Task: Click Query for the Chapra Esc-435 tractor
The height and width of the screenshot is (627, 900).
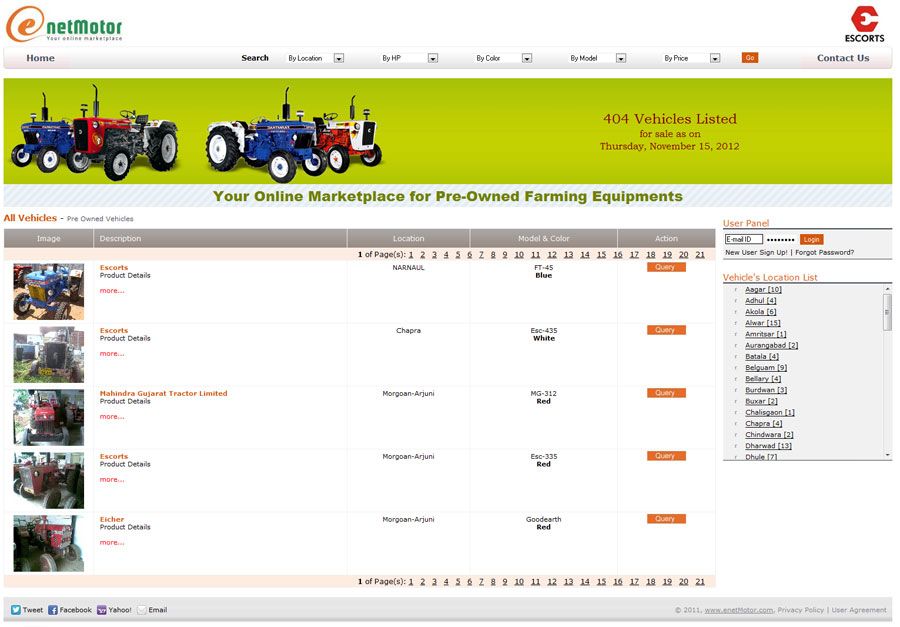Action: [666, 330]
